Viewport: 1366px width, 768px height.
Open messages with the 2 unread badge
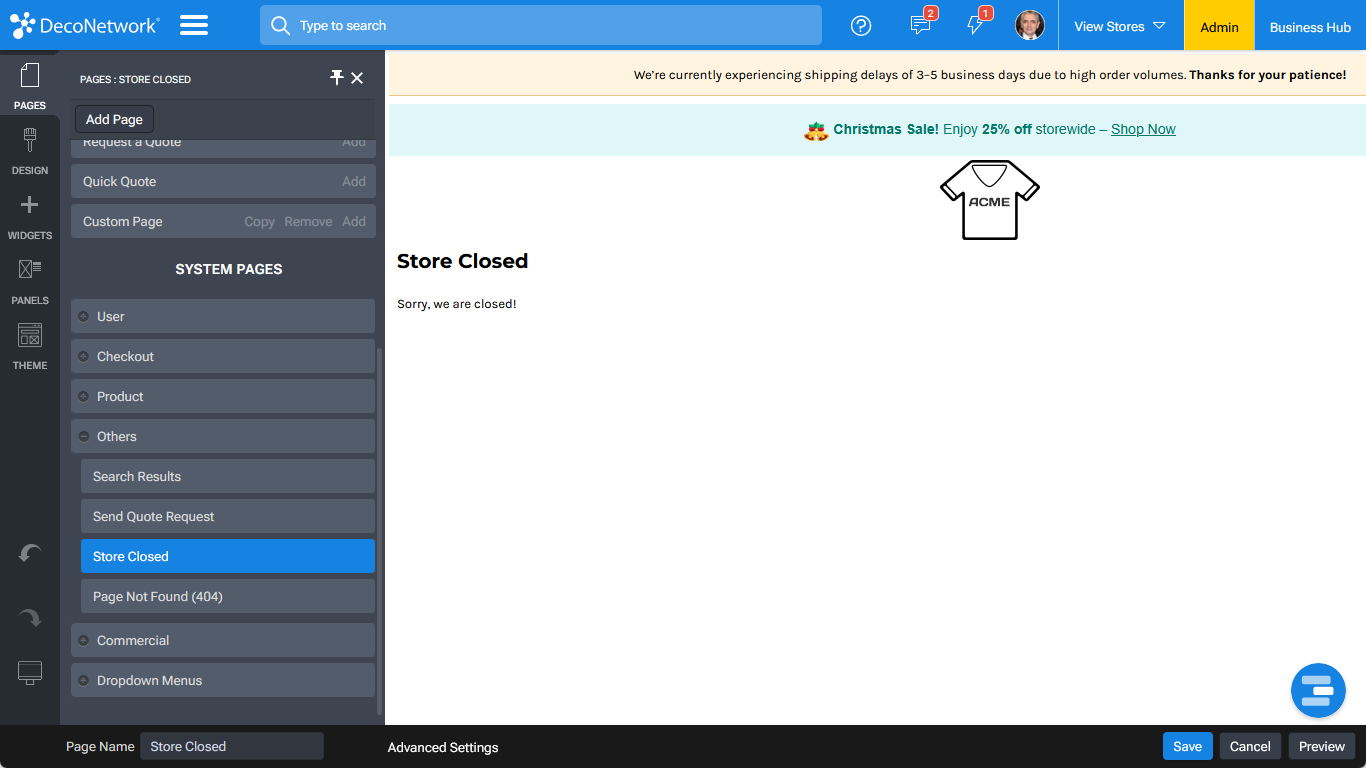click(920, 26)
